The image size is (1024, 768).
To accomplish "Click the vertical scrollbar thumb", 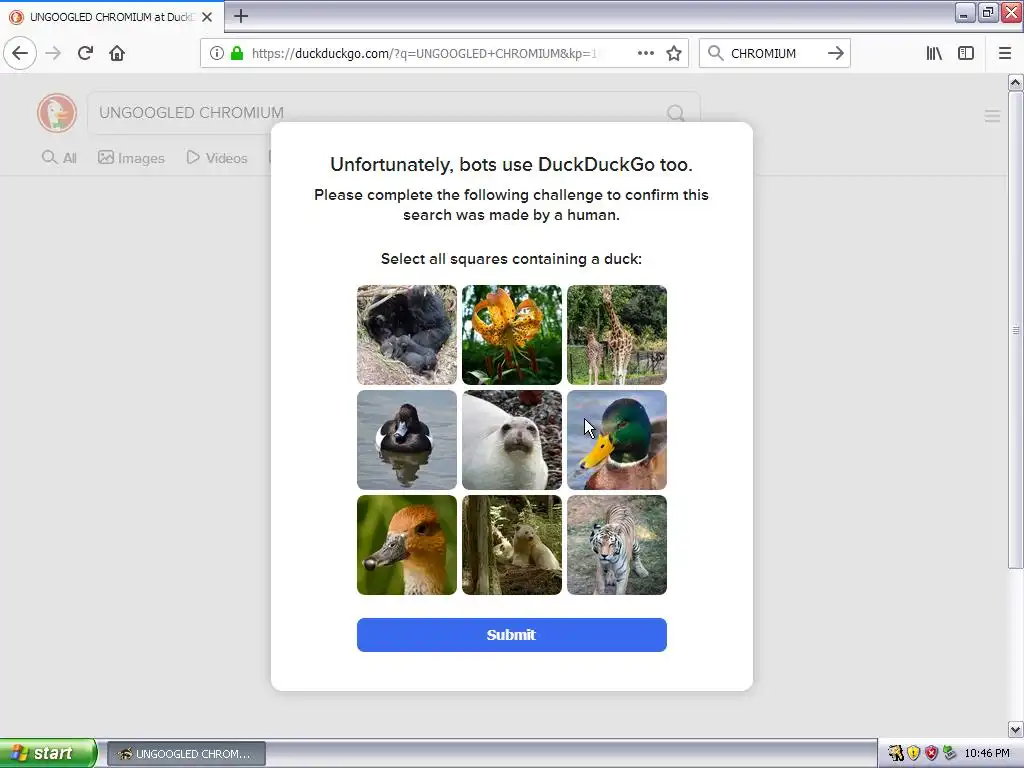I will click(1015, 330).
